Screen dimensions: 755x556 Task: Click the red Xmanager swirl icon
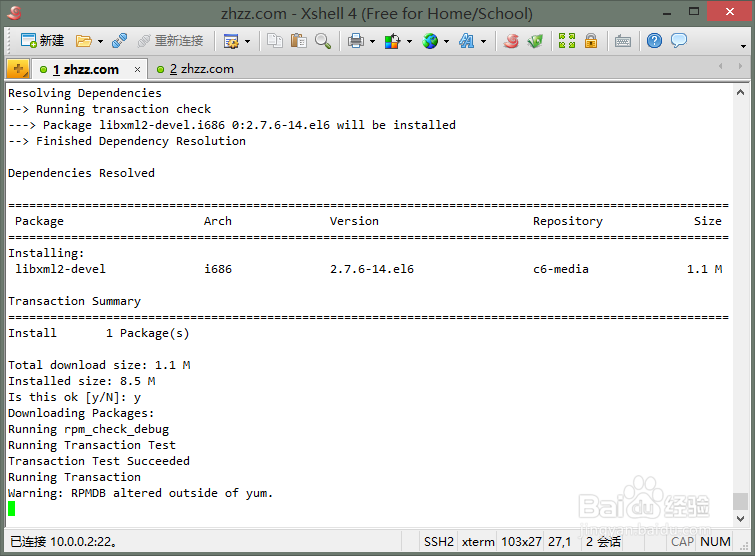click(511, 41)
